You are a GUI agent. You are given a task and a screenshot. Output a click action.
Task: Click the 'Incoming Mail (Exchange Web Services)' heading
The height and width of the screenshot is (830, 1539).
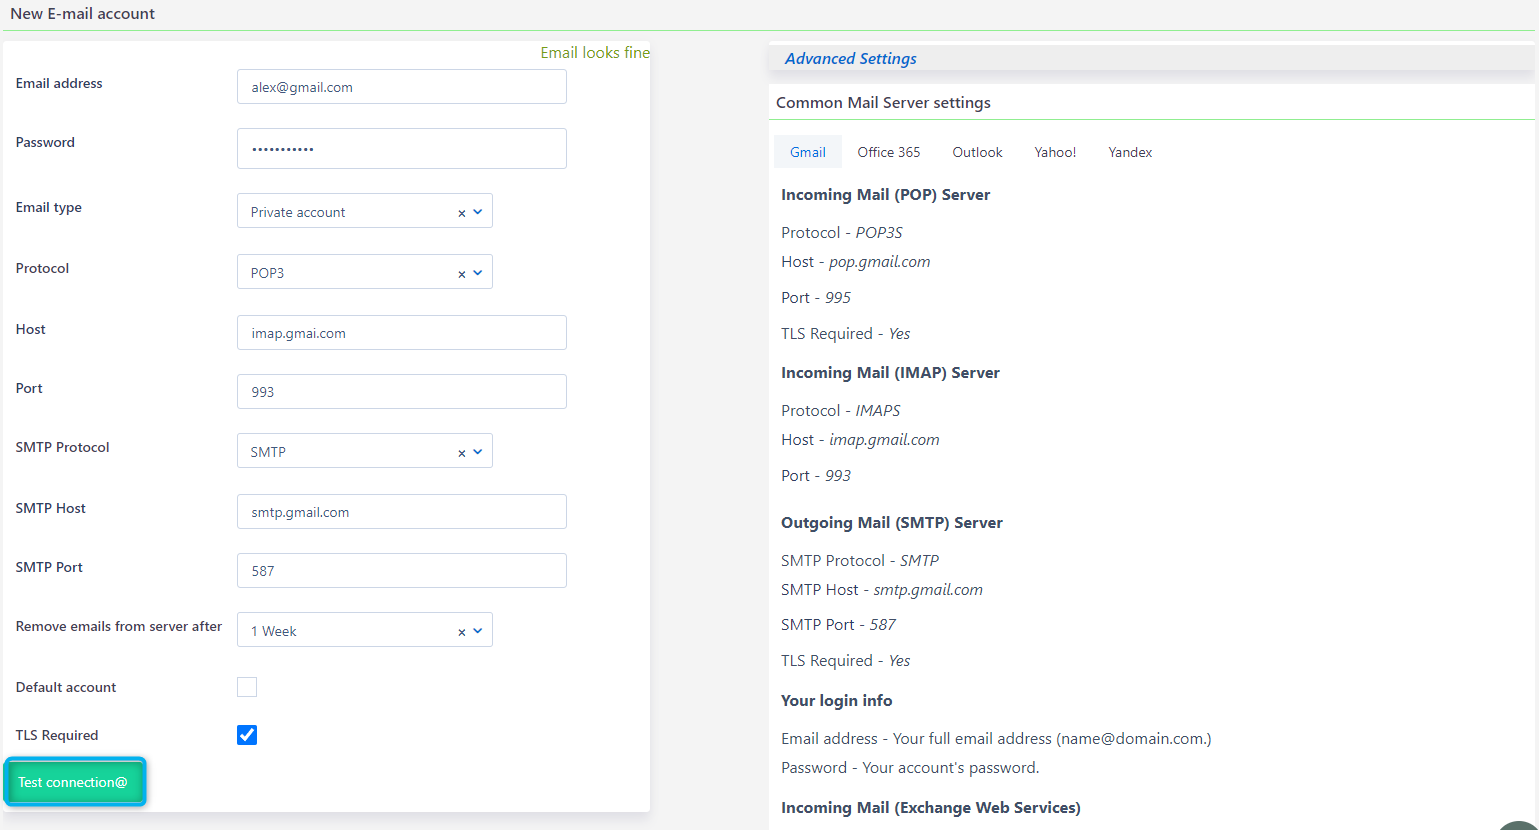931,808
